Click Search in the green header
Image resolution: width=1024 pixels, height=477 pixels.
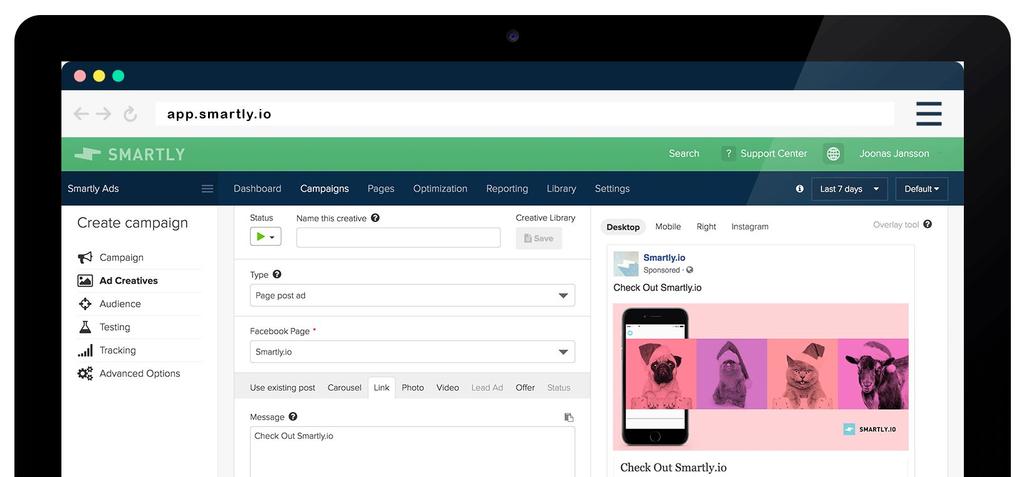[684, 154]
